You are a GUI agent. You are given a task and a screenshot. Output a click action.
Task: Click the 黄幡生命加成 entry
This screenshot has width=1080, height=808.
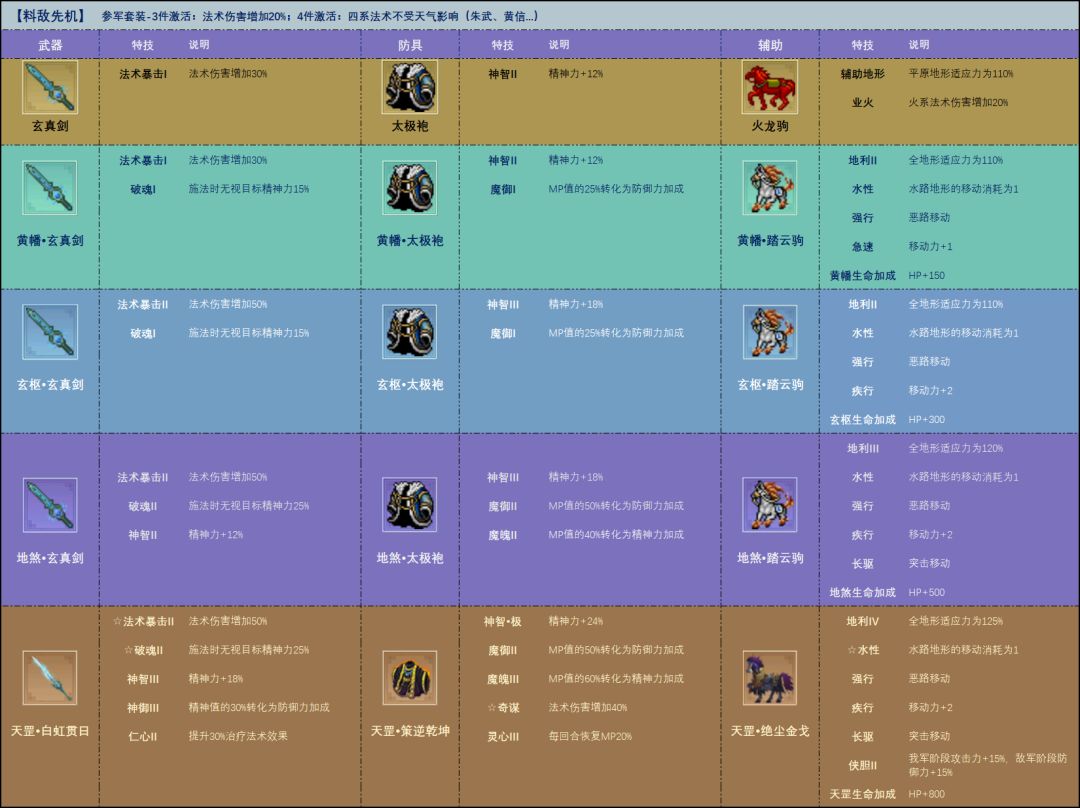tap(862, 276)
